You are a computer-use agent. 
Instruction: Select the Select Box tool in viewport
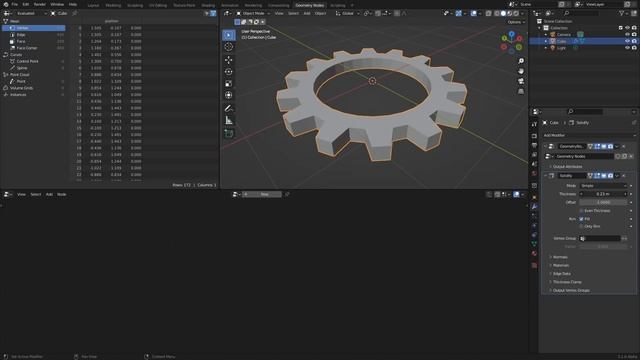229,35
